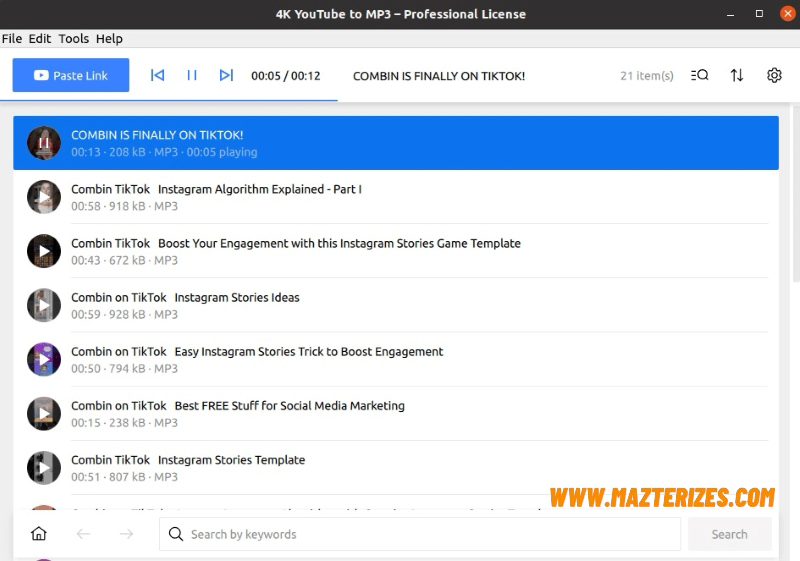Click the vertical scrollbar of the track list
The height and width of the screenshot is (561, 800).
click(796, 194)
